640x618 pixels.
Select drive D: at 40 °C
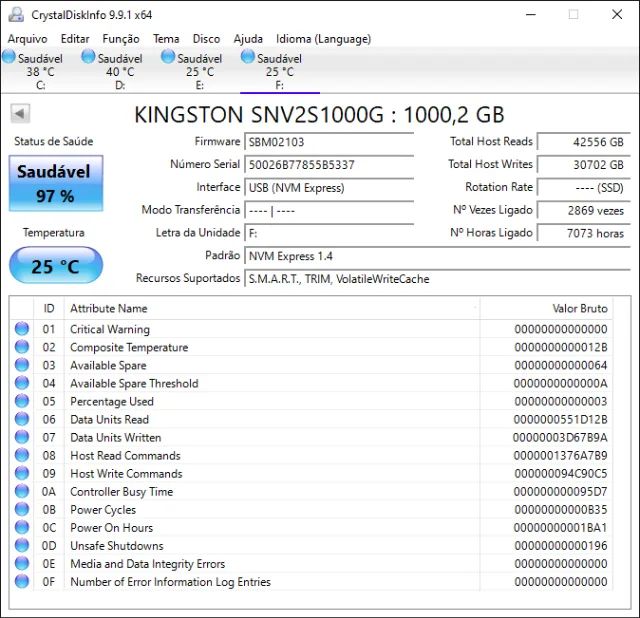tap(120, 71)
